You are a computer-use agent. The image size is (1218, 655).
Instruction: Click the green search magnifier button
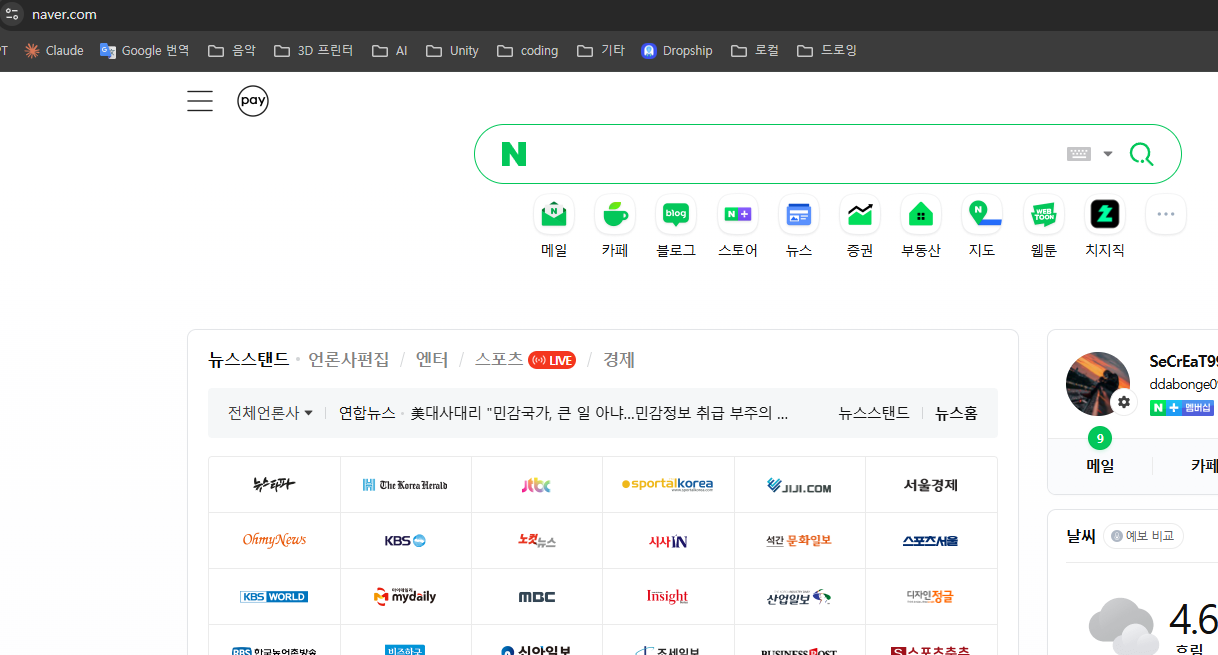pos(1141,154)
